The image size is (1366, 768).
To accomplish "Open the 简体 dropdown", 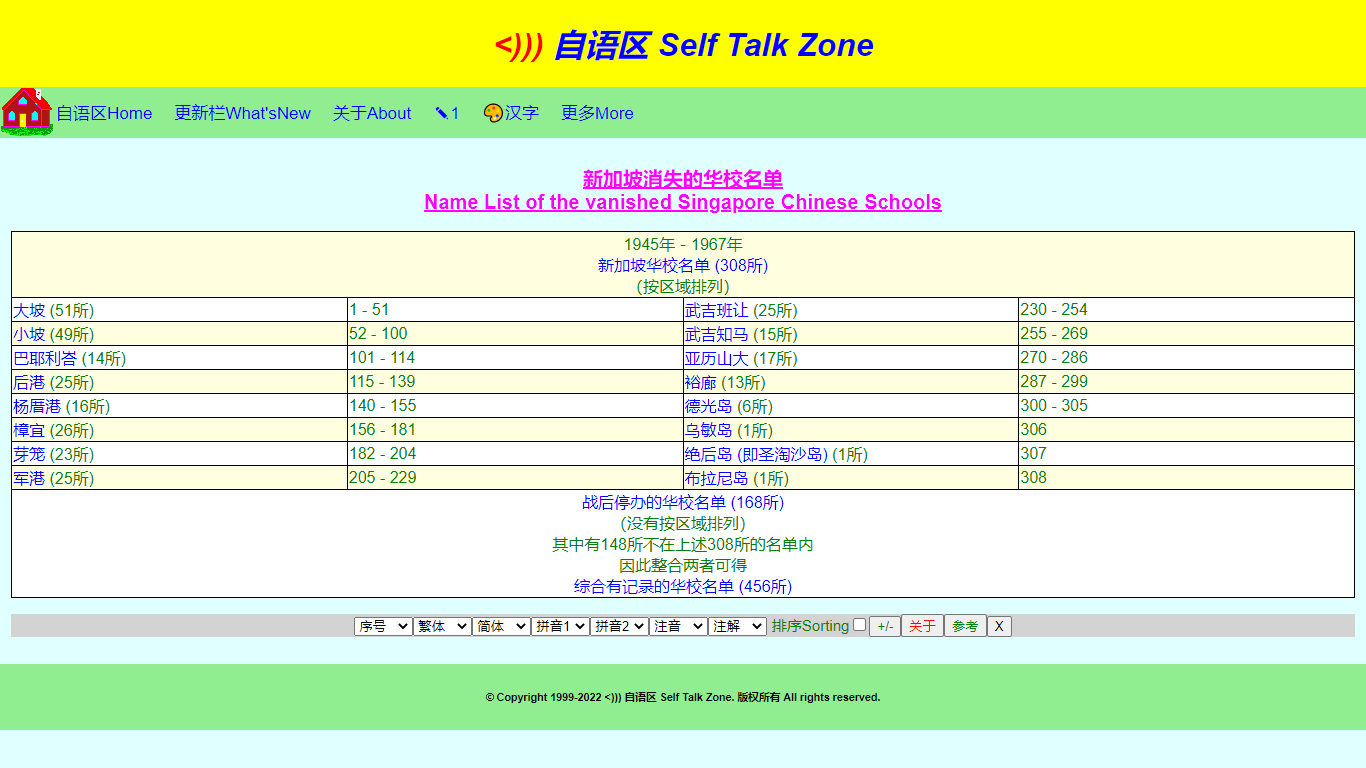I will 501,625.
